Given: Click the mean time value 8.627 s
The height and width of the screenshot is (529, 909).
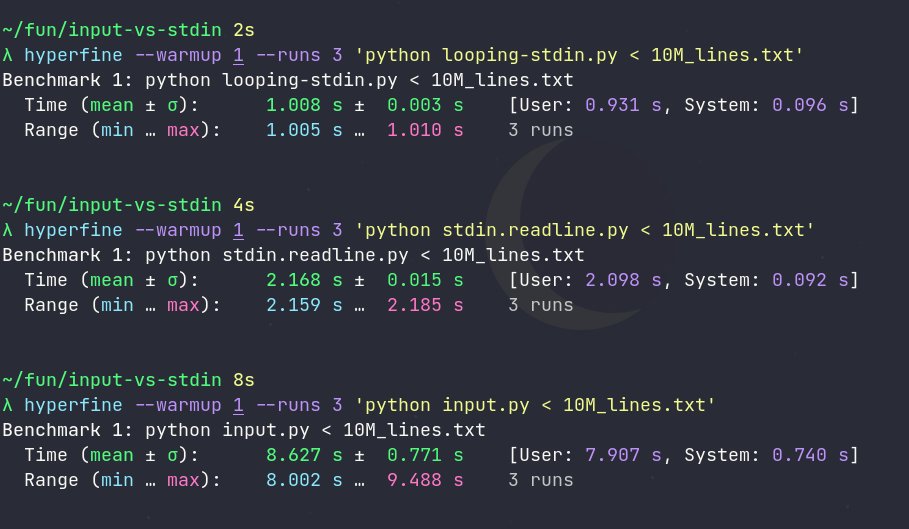Looking at the screenshot, I should 304,455.
